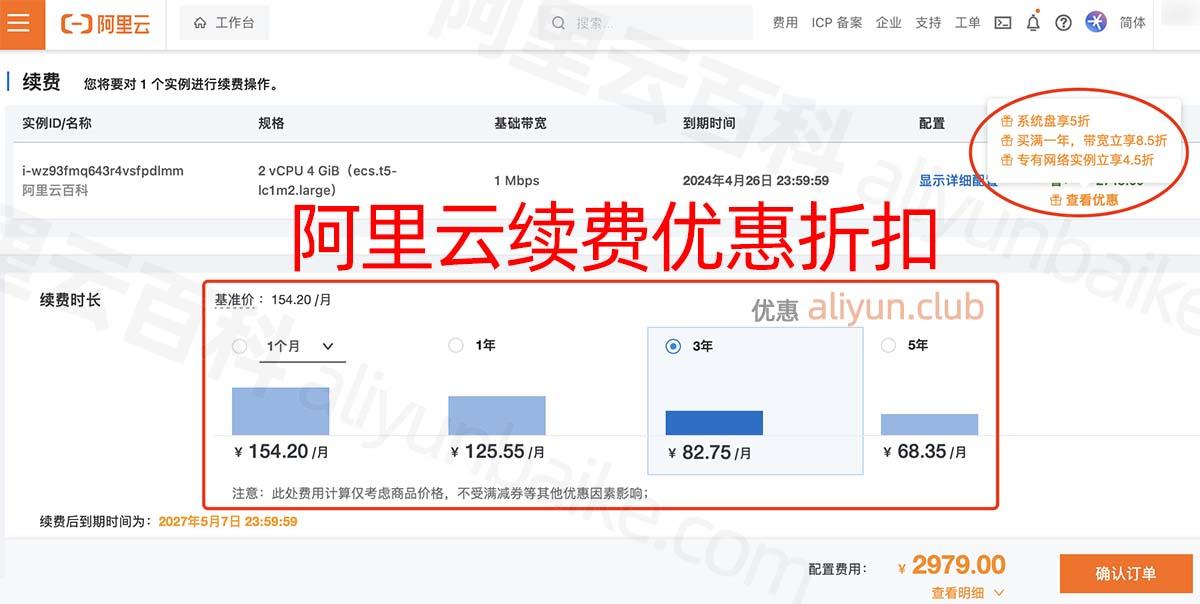The height and width of the screenshot is (604, 1200).
Task: Click the 实例ID/名称 column header
Action: tap(57, 123)
